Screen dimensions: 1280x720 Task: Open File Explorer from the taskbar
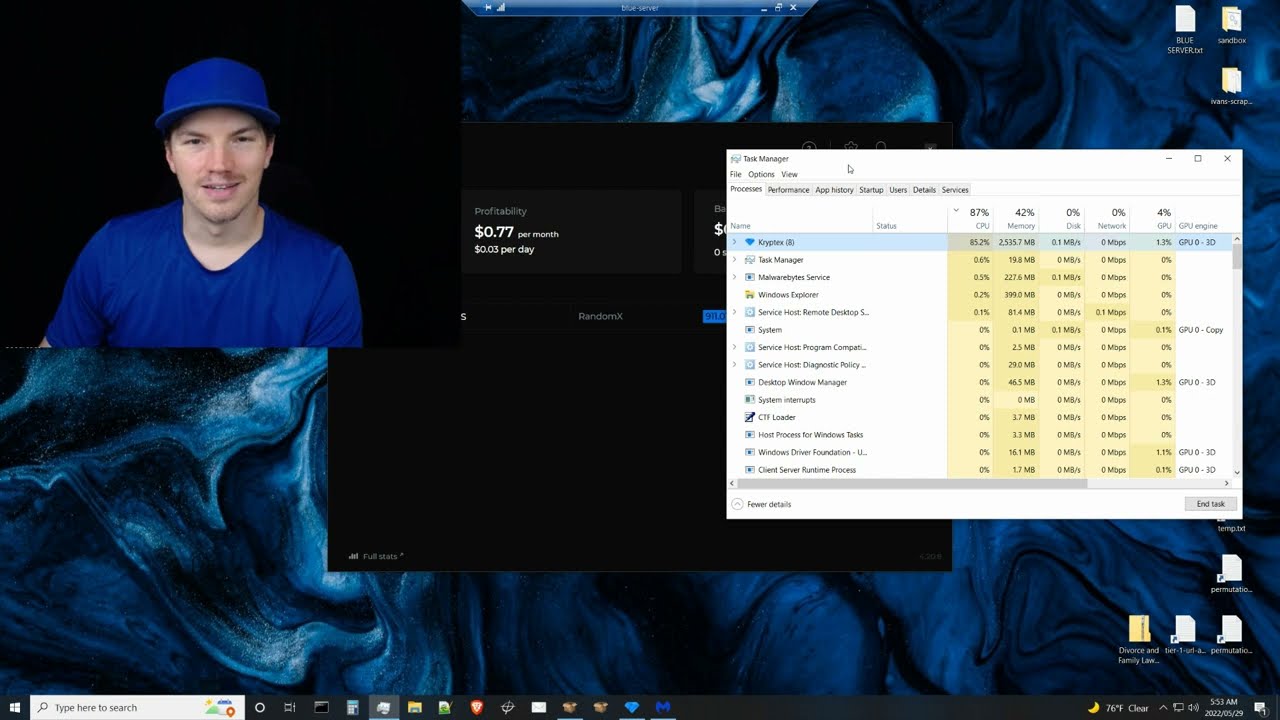[x=414, y=707]
